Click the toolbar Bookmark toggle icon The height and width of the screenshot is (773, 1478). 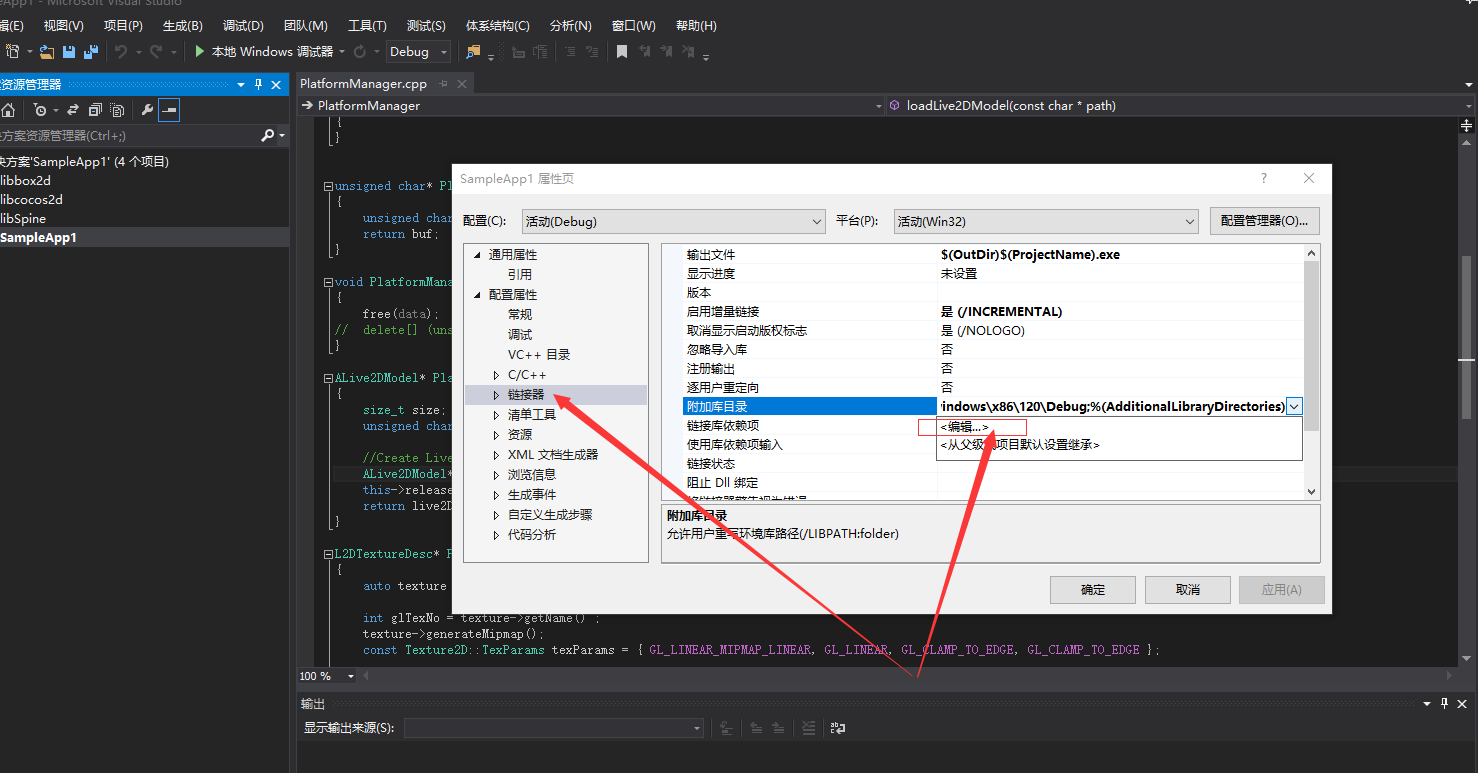[621, 52]
